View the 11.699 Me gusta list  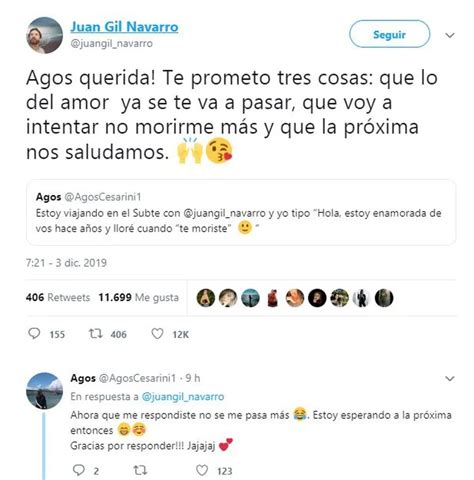pos(139,297)
